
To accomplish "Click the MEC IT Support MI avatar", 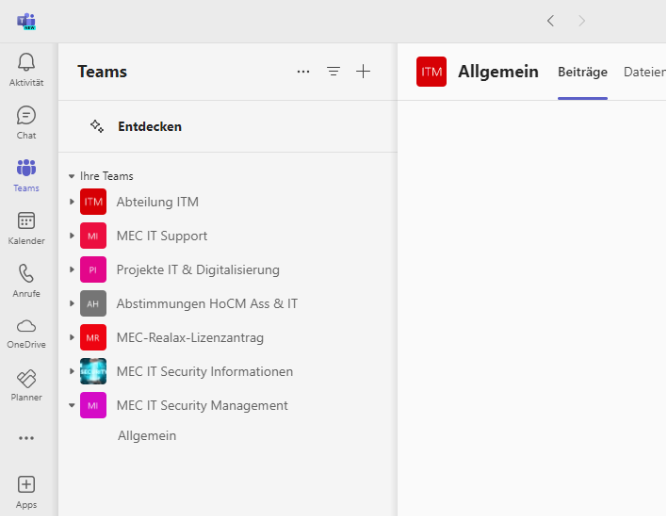I will [x=93, y=236].
